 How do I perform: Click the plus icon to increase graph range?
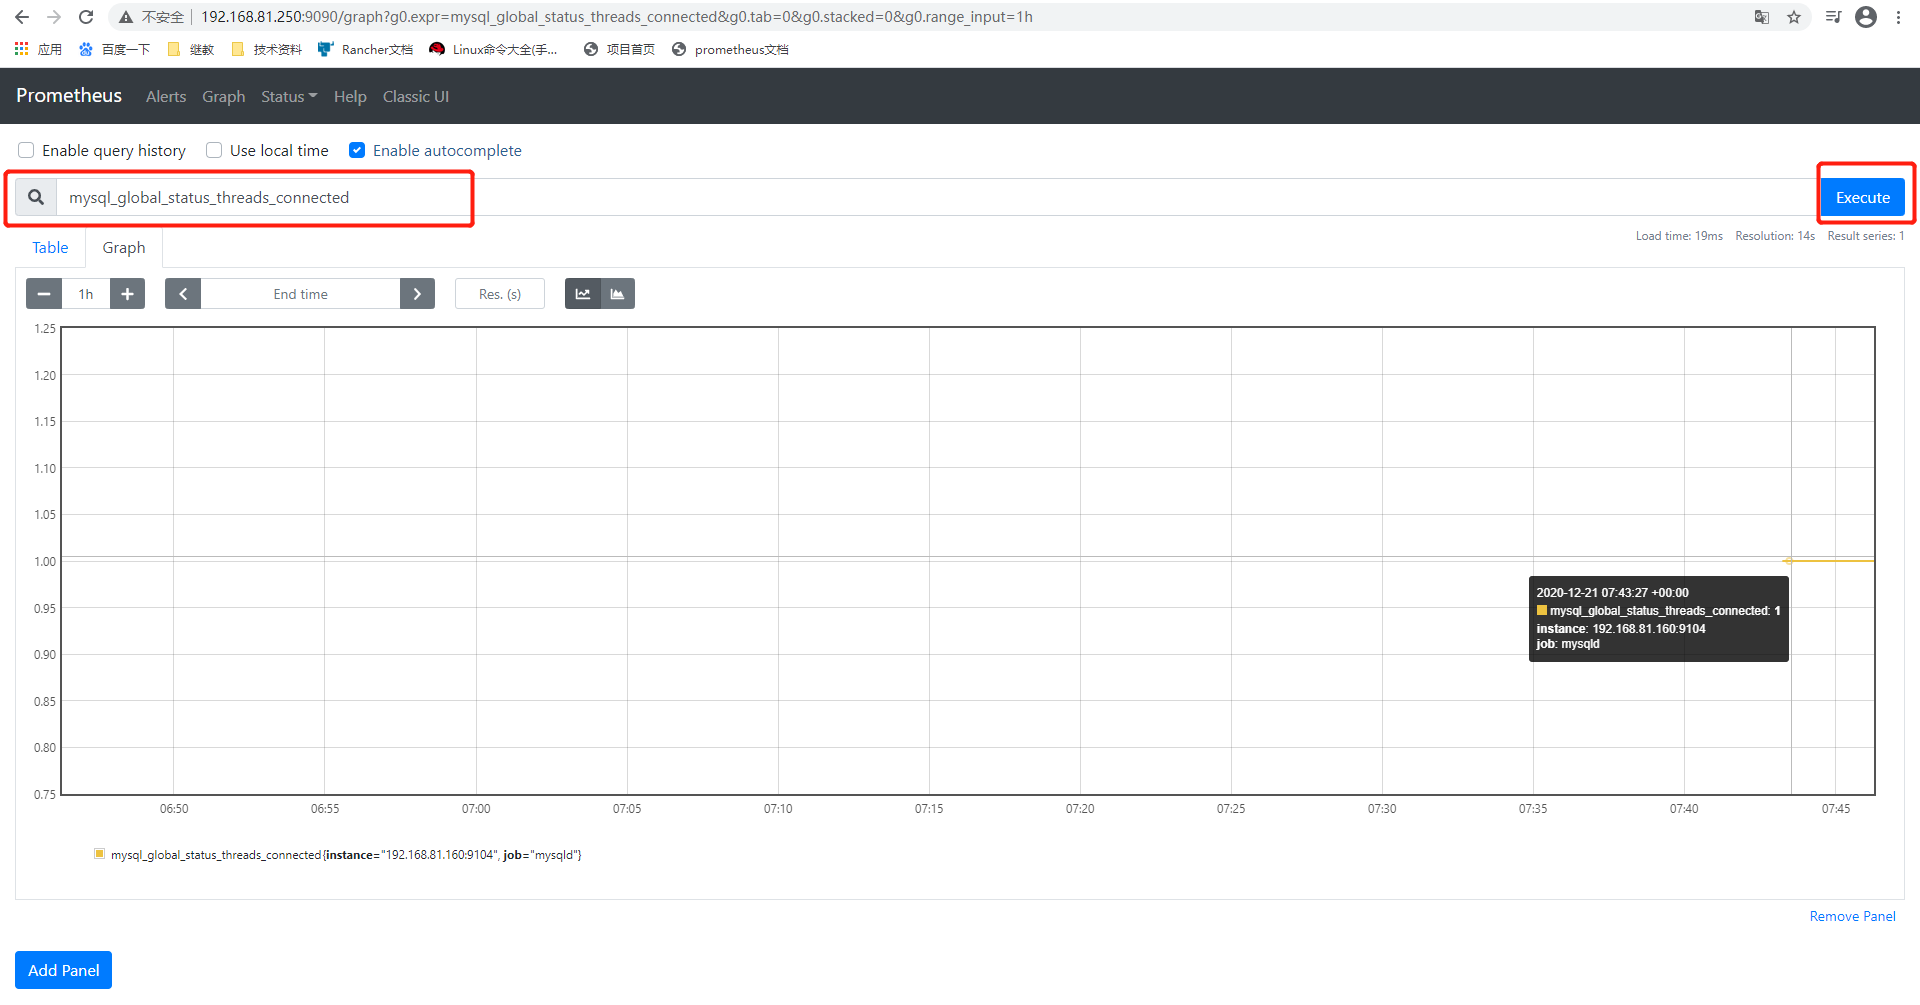pos(127,293)
